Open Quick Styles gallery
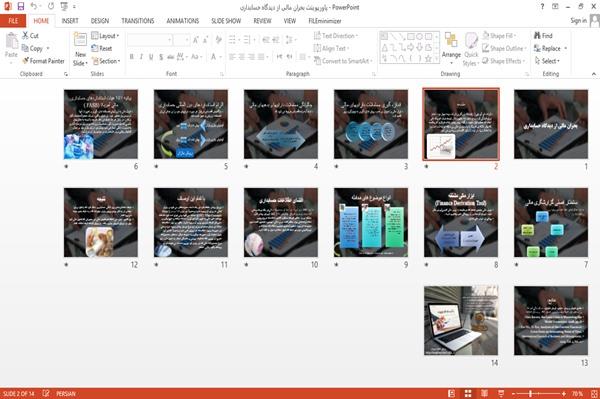600x399 pixels. [x=471, y=49]
